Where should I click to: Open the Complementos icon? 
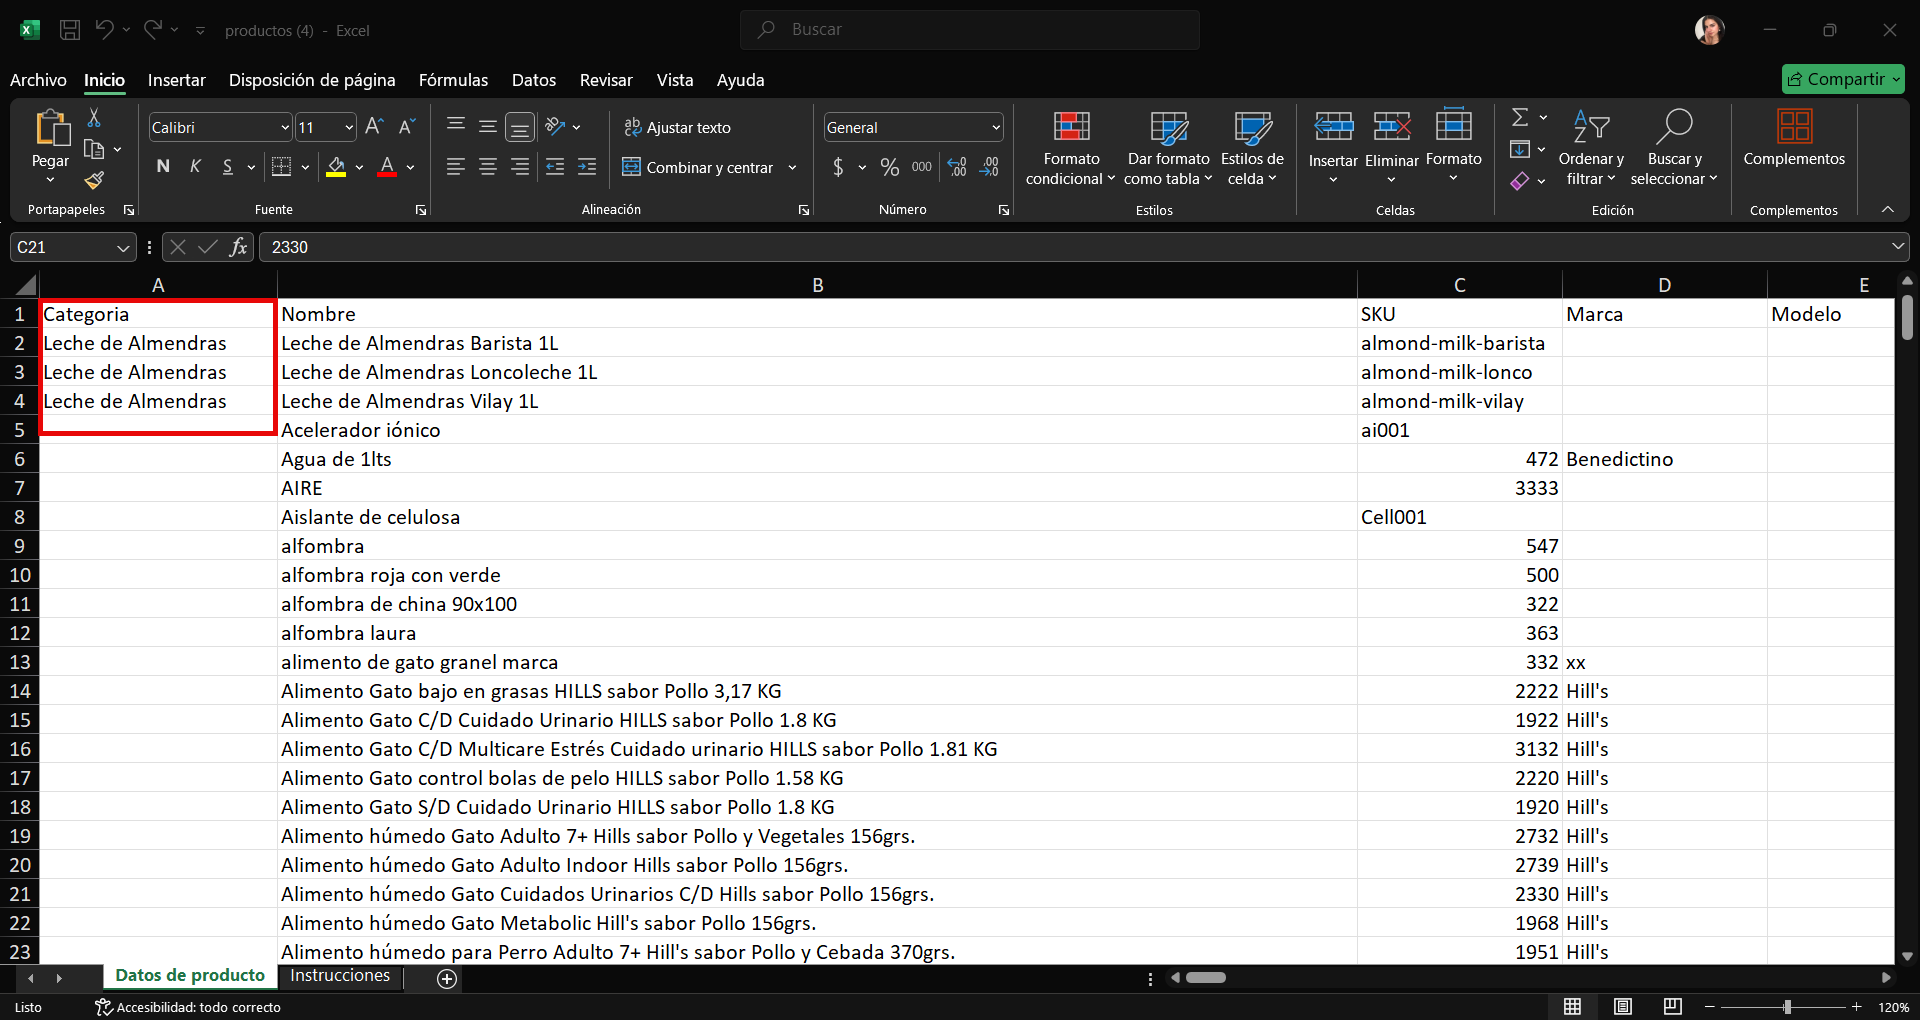(1794, 126)
